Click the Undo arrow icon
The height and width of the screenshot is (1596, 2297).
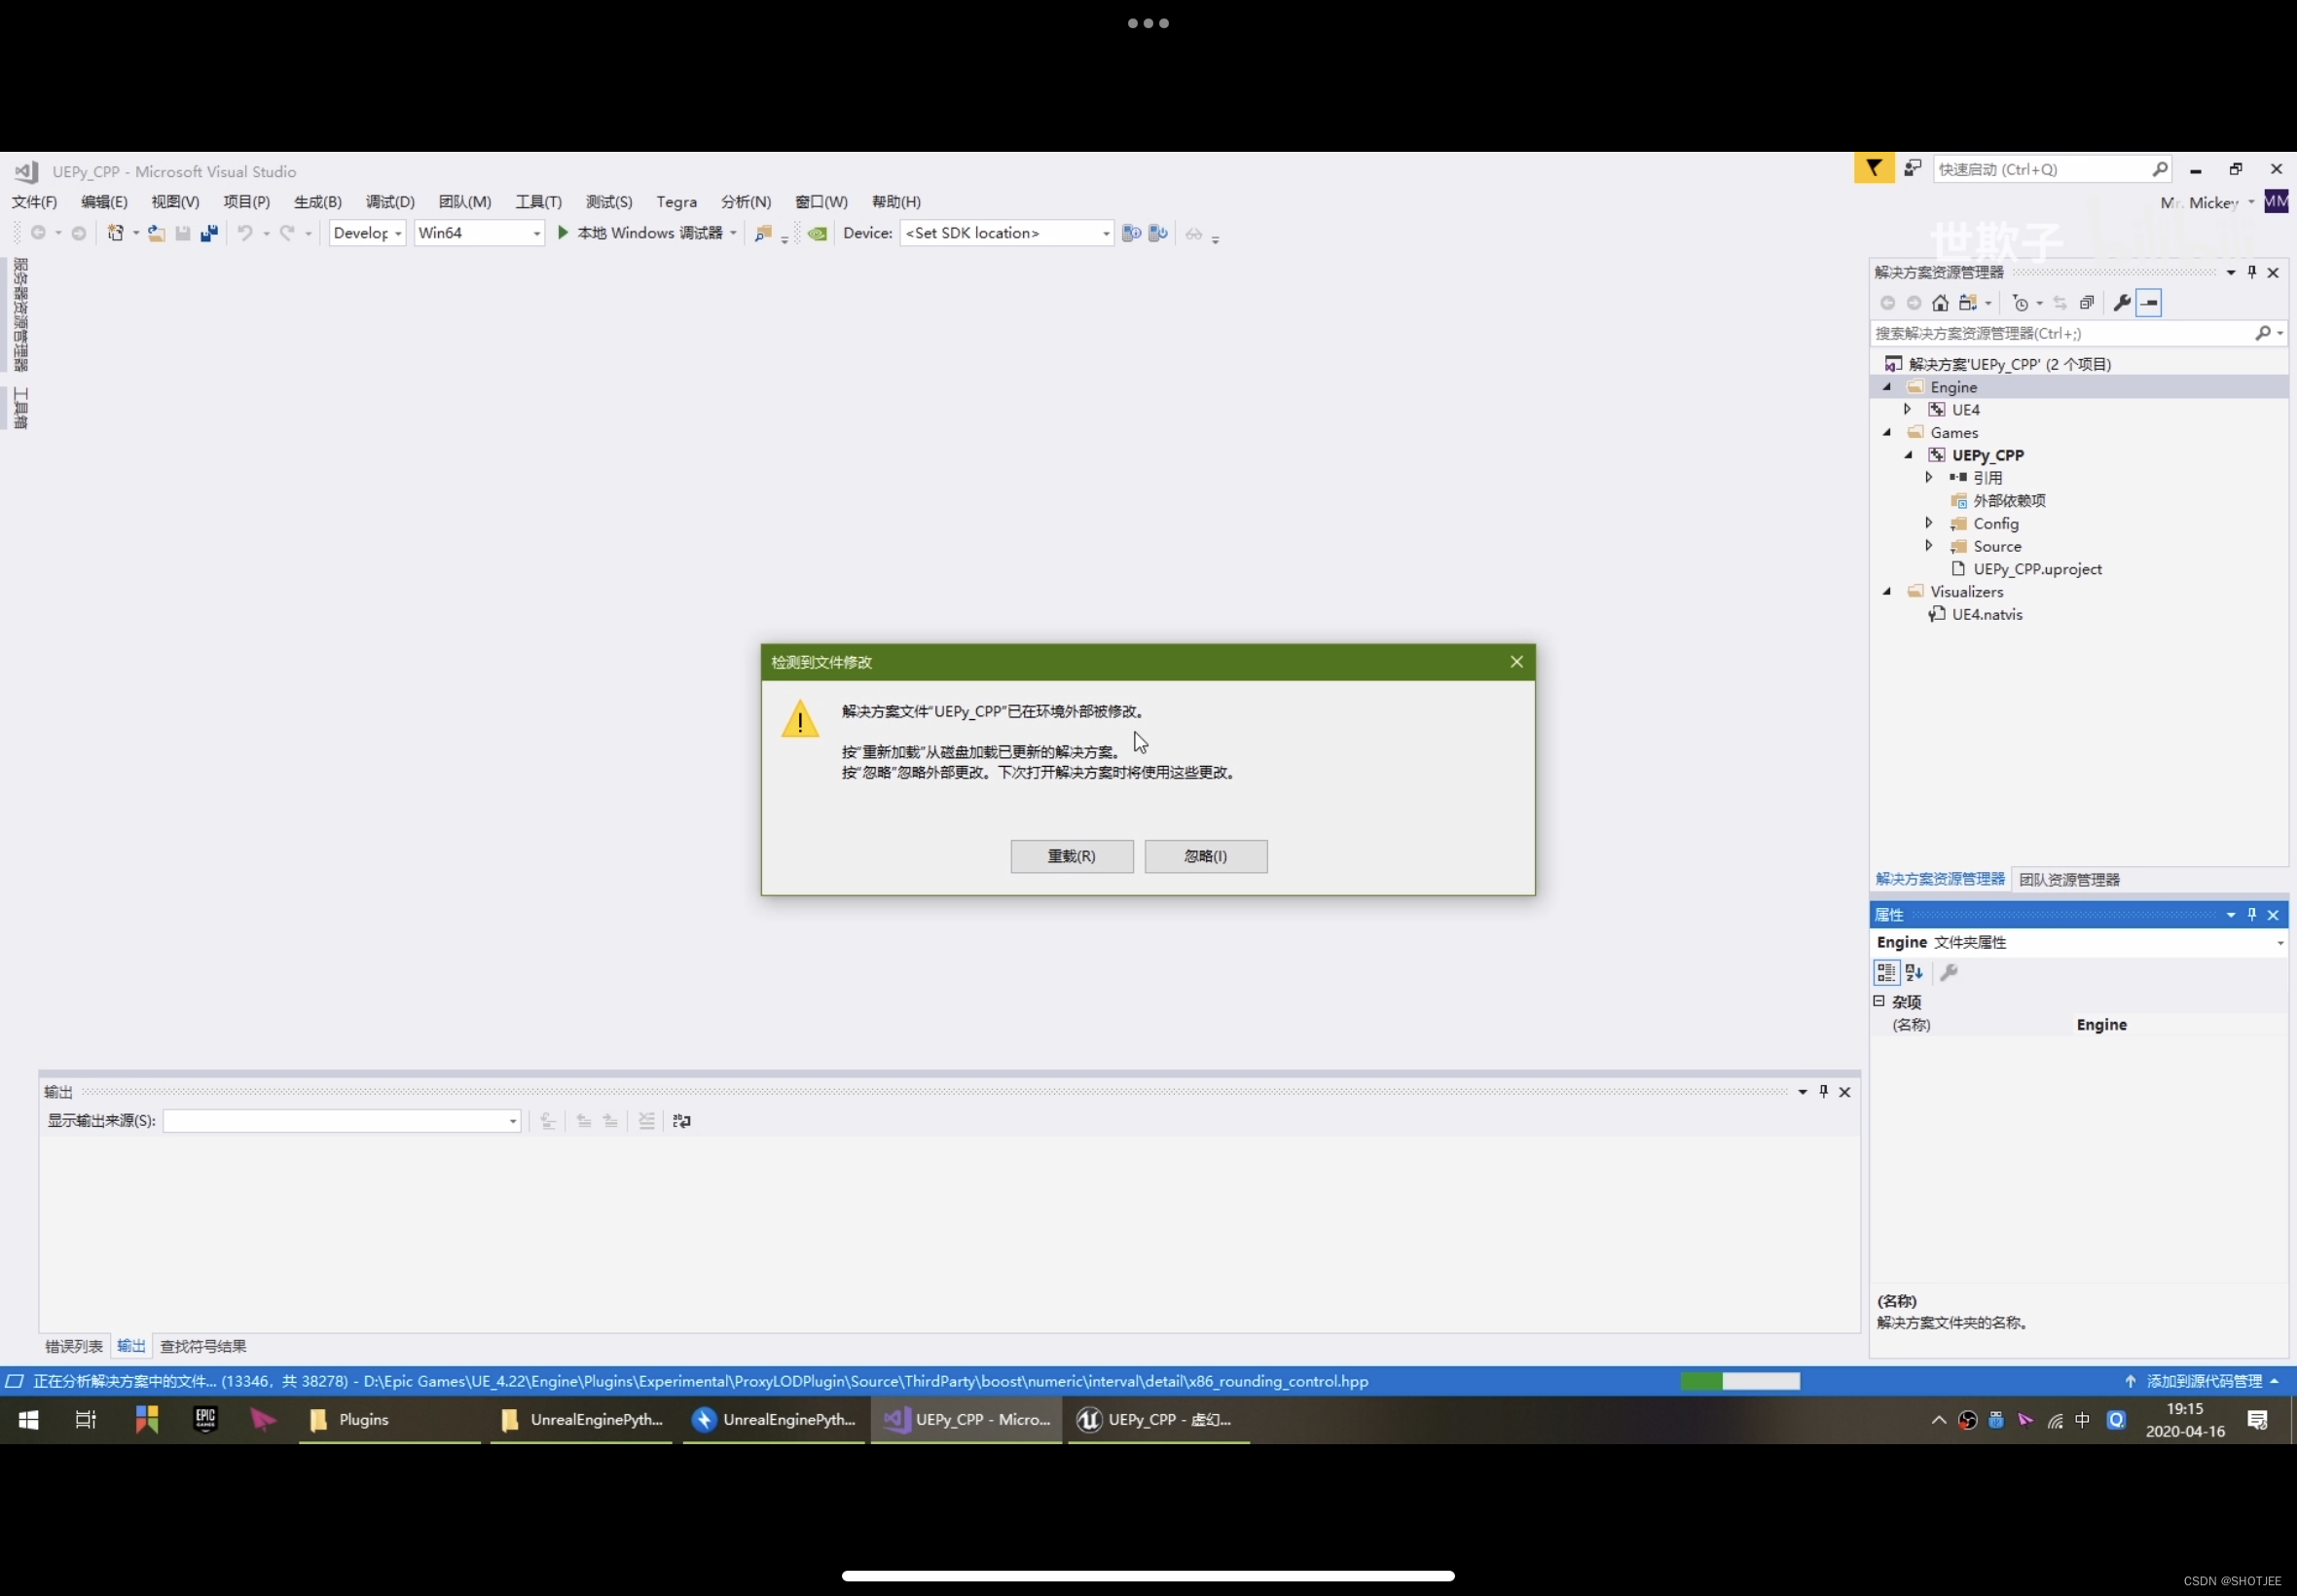pos(244,233)
